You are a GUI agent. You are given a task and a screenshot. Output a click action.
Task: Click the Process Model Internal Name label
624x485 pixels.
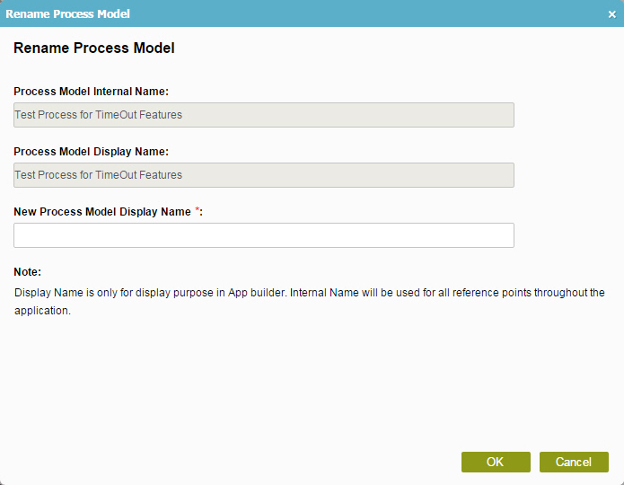pyautogui.click(x=91, y=92)
